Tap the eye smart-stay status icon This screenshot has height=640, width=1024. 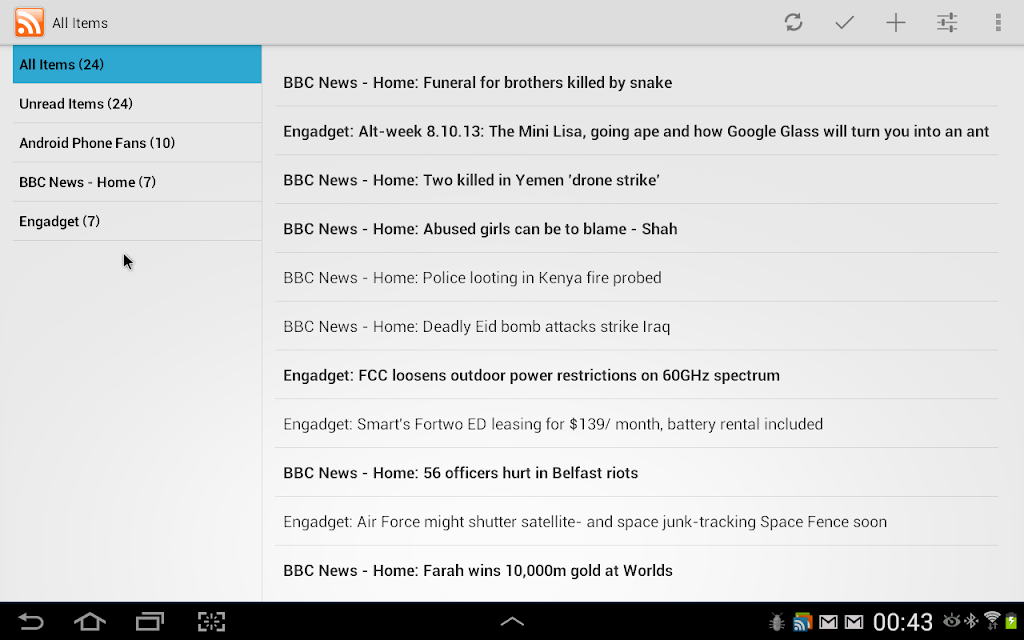click(x=952, y=620)
